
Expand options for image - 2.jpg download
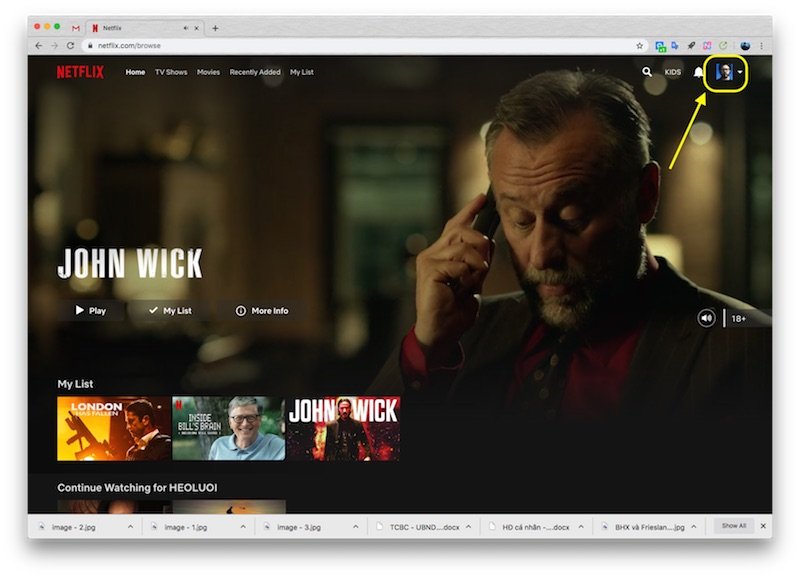[x=130, y=526]
